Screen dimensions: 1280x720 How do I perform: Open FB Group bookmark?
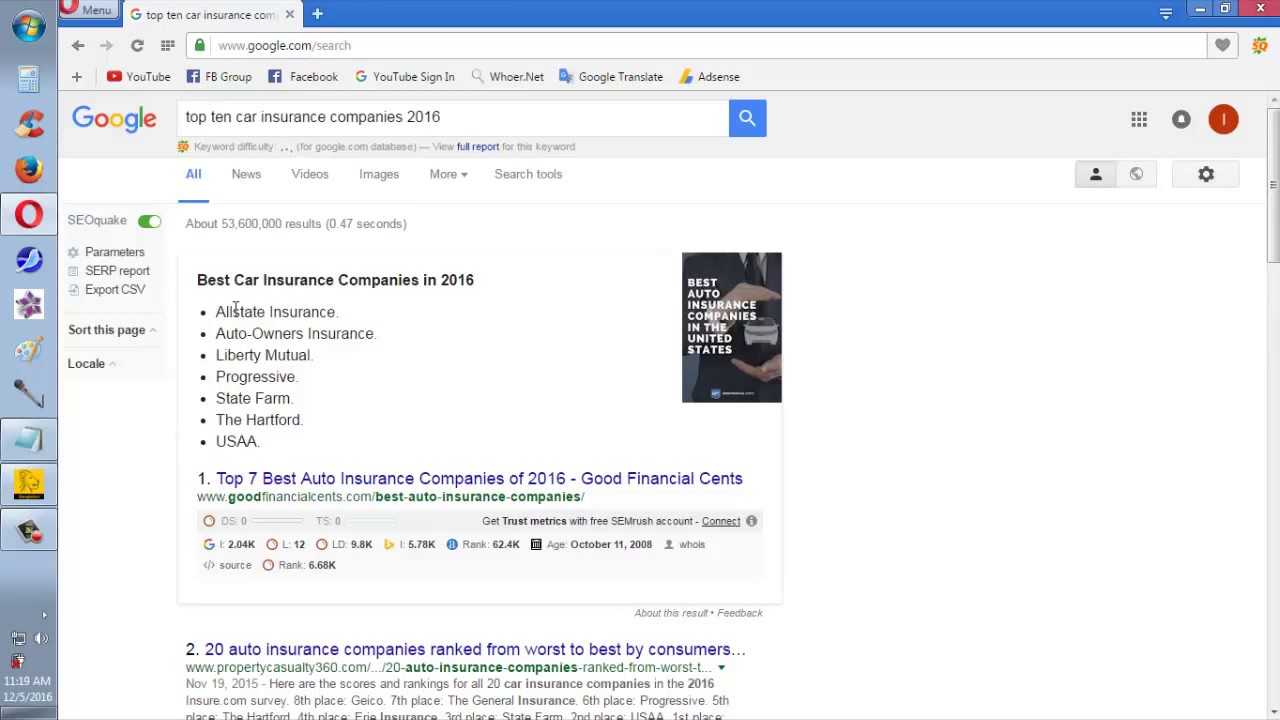(x=219, y=76)
